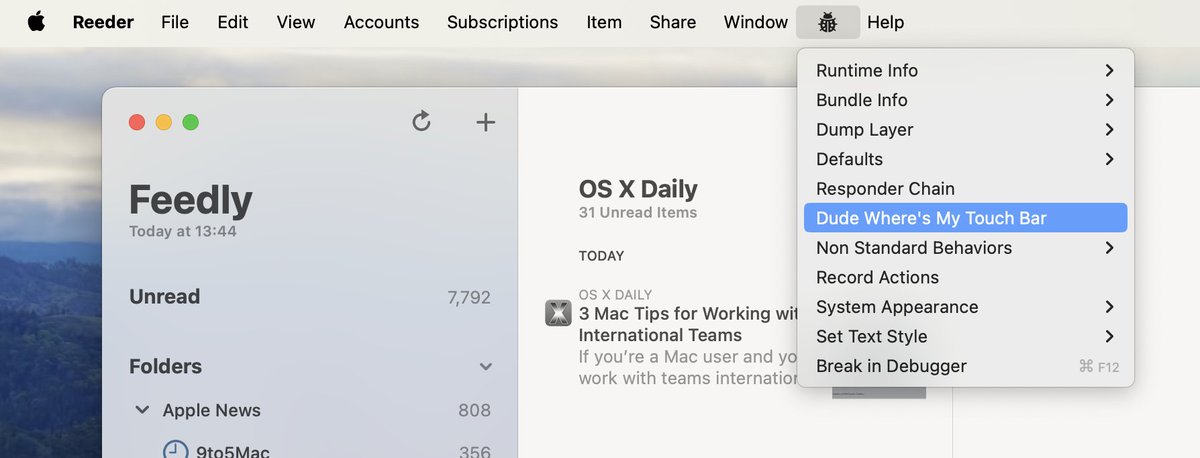
Task: Open the Share menu
Action: tap(673, 22)
